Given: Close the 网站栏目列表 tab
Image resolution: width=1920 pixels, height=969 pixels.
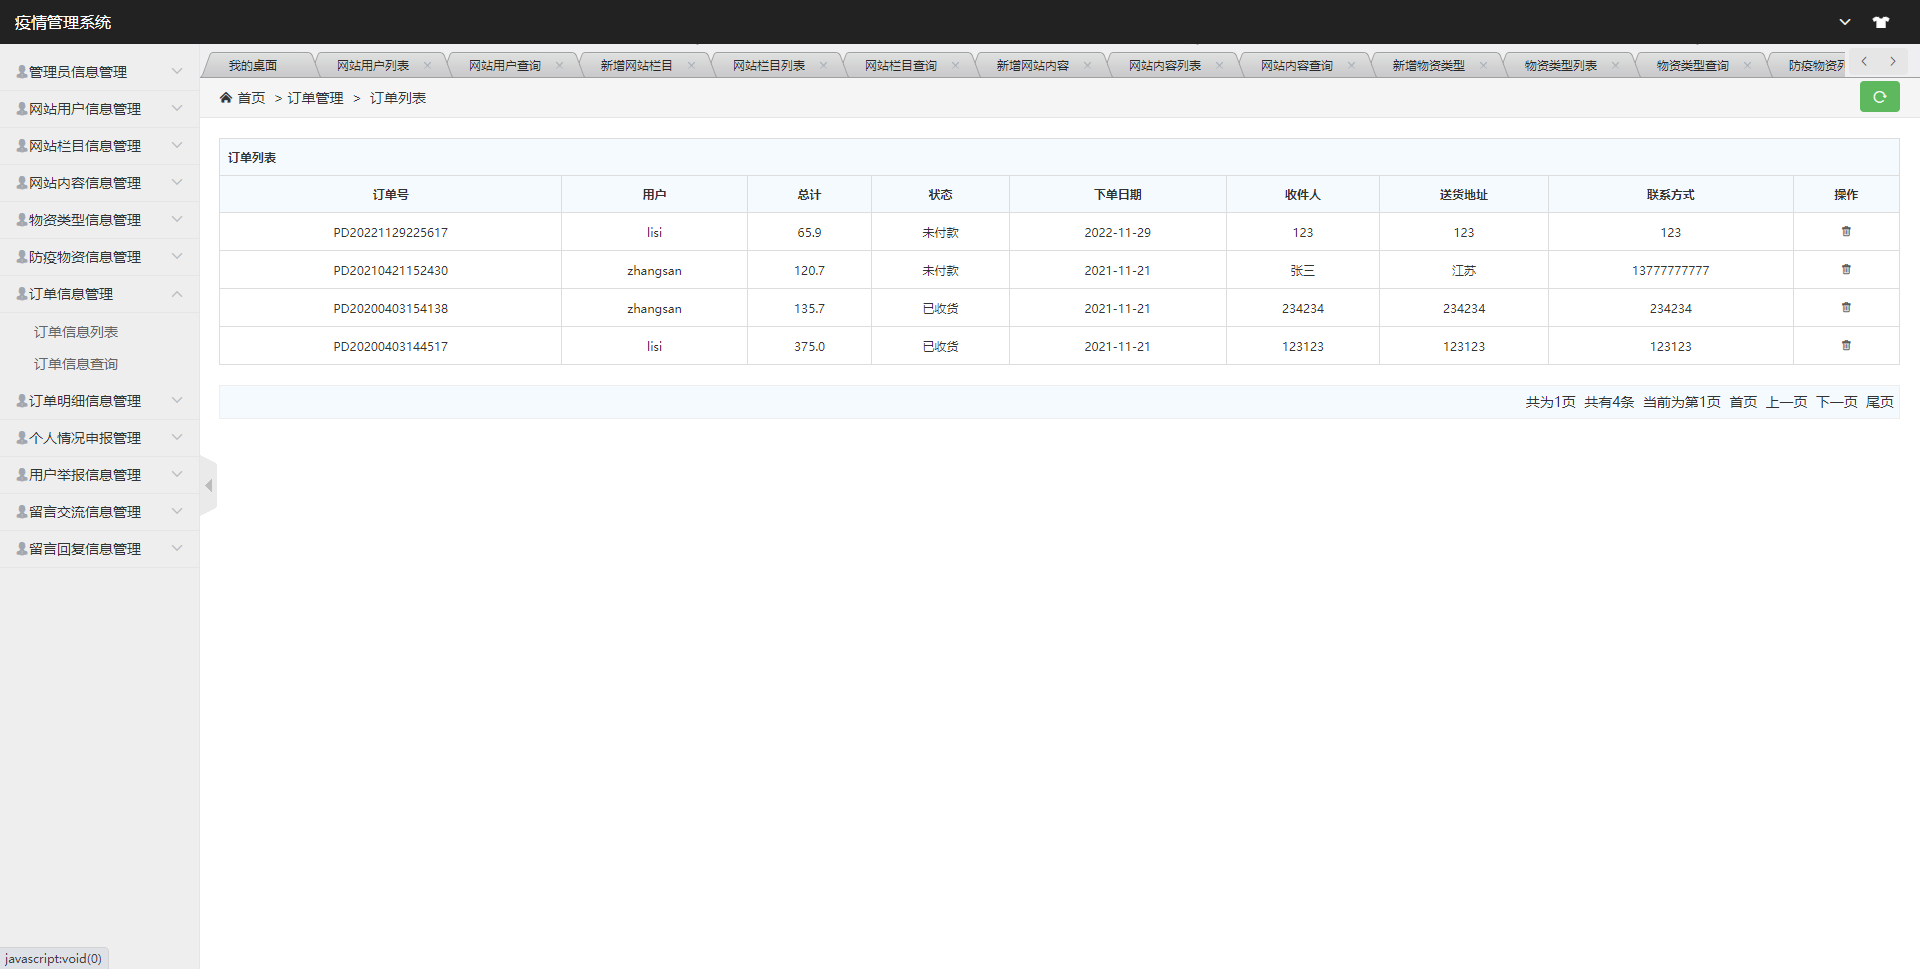Looking at the screenshot, I should pyautogui.click(x=823, y=66).
